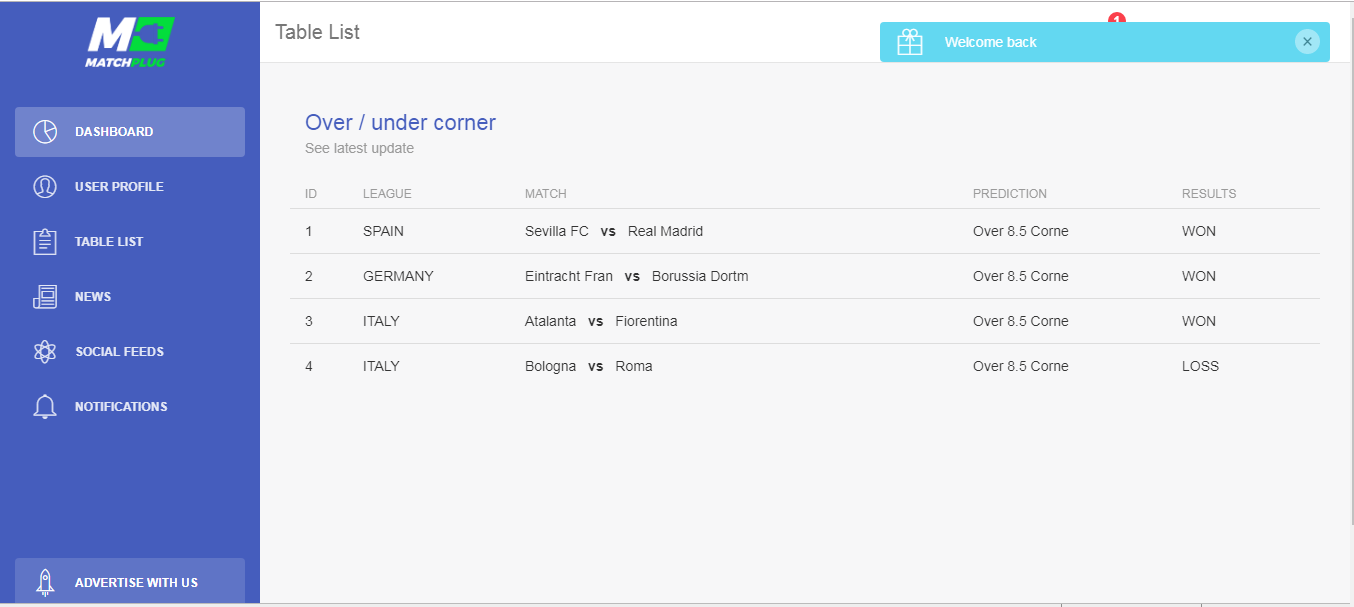Click the Notifications bell icon
The width and height of the screenshot is (1354, 607).
pyautogui.click(x=45, y=407)
